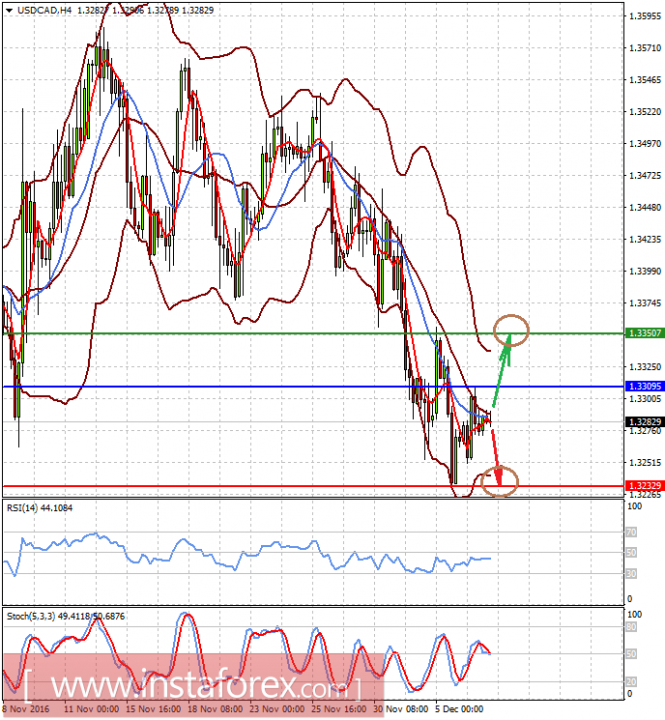Click the 11 Nov 00:00 time label
This screenshot has height=720, width=665.
coord(92,709)
